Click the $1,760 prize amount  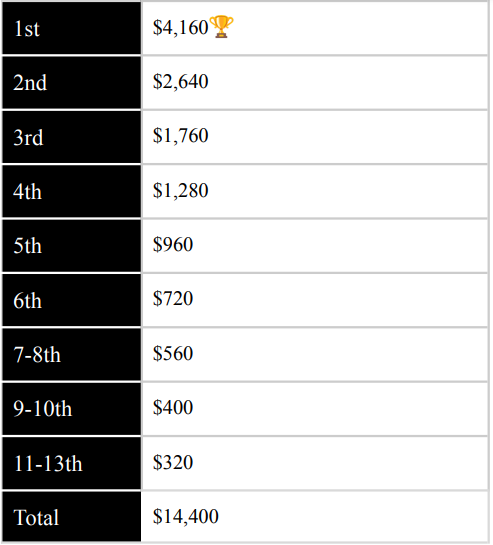coord(180,136)
